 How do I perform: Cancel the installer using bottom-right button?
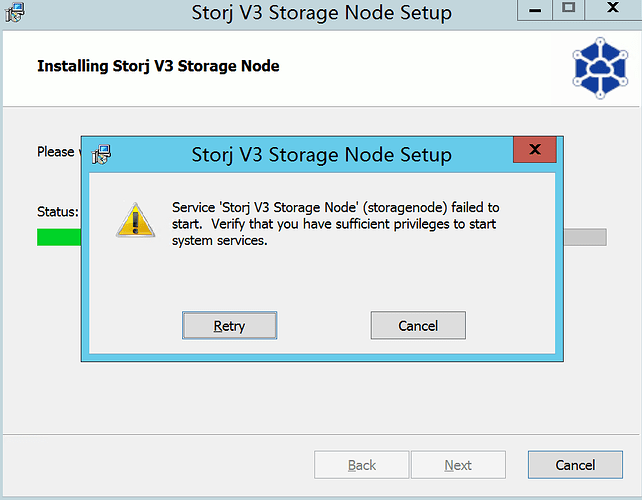[x=575, y=464]
